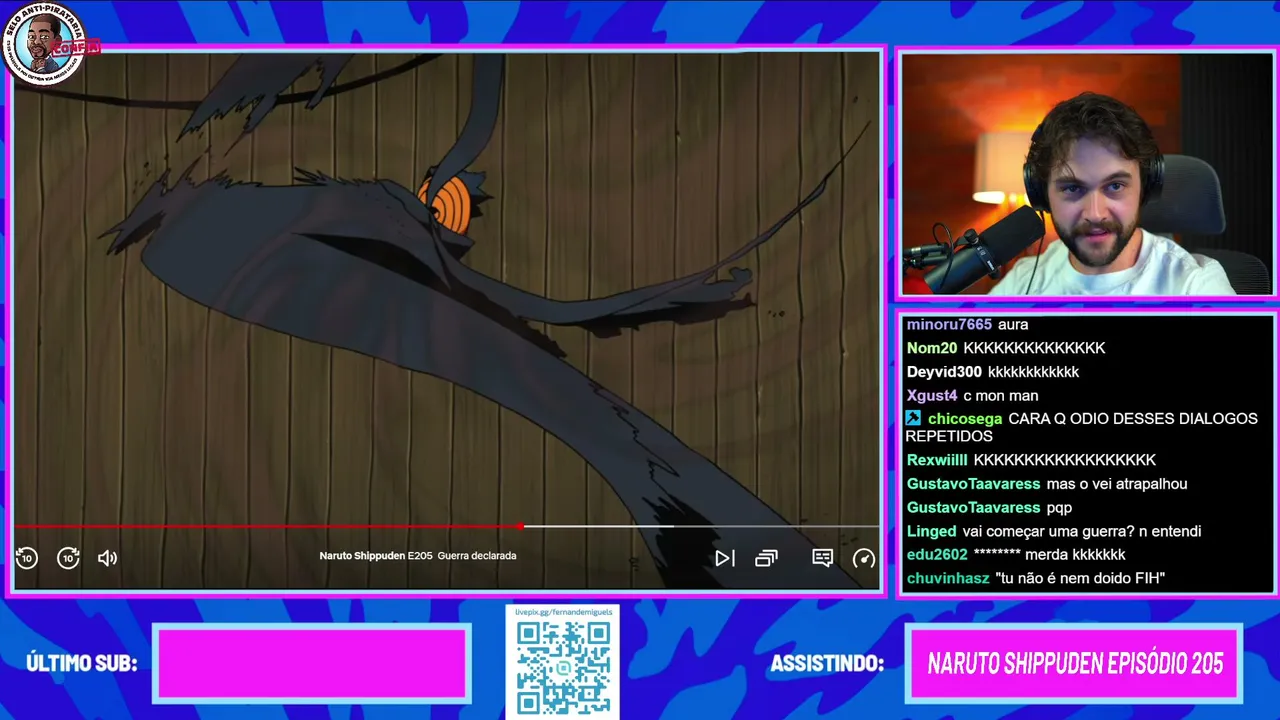Select chat username minoru7665

[949, 324]
